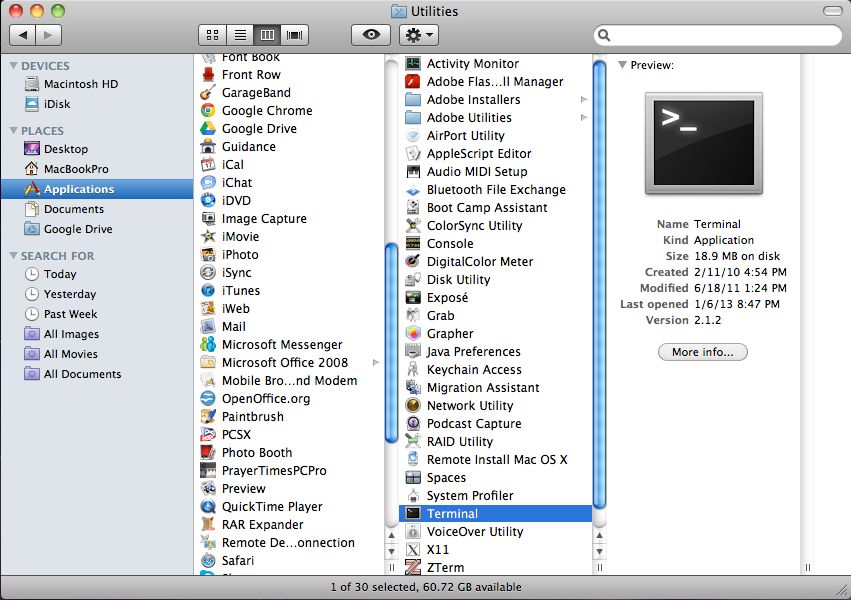Select the ColorSync Utility icon
851x600 pixels.
pyautogui.click(x=413, y=226)
